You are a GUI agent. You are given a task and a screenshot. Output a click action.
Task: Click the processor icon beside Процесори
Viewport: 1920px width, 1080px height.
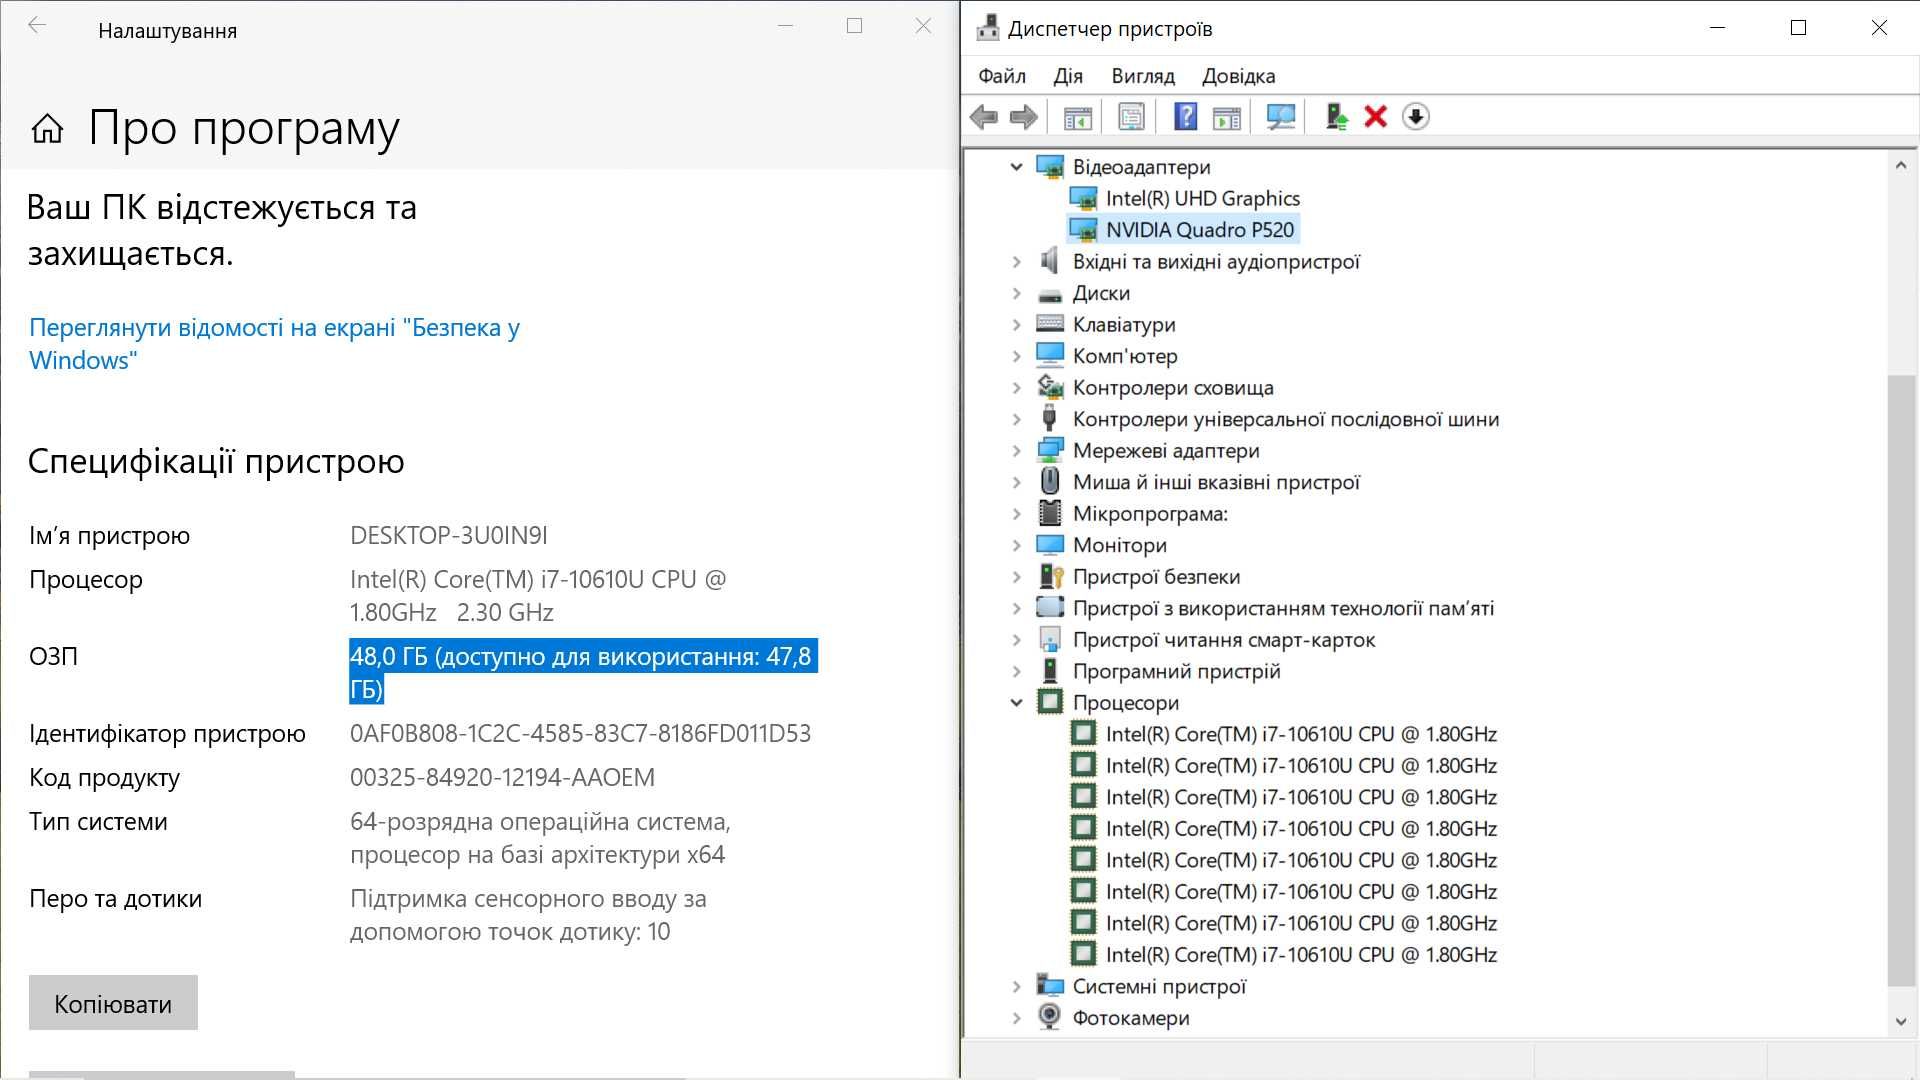[x=1049, y=702]
